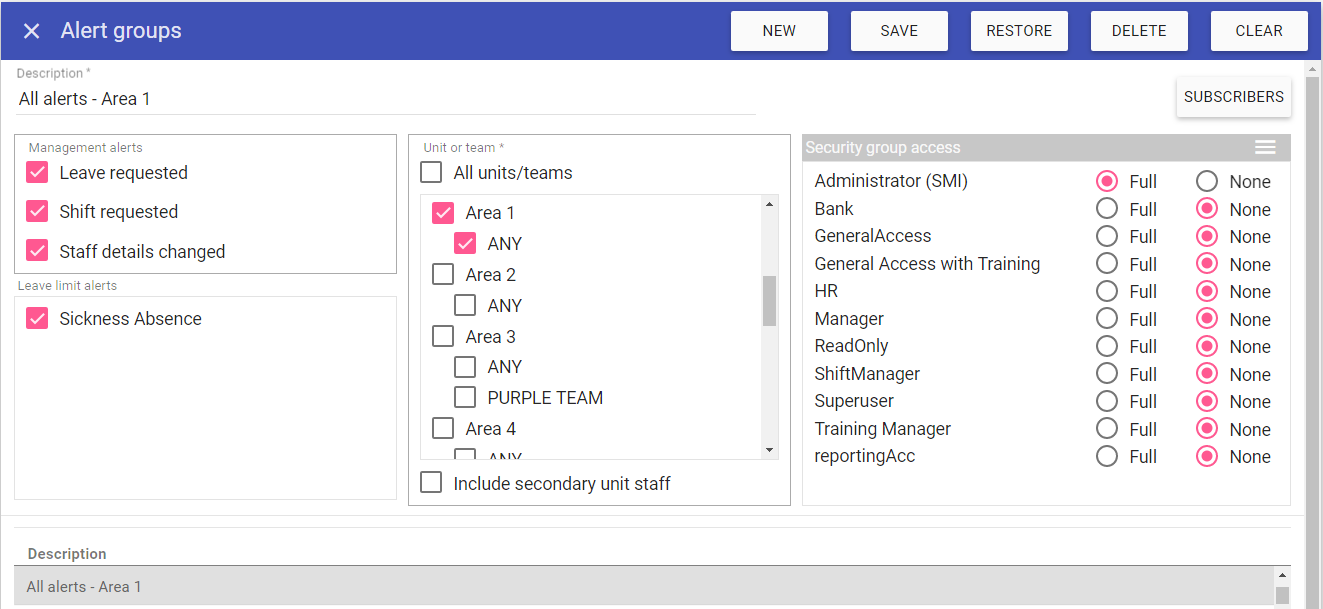Choose Full access for Manager group
Image resolution: width=1323 pixels, height=609 pixels.
pos(1107,319)
